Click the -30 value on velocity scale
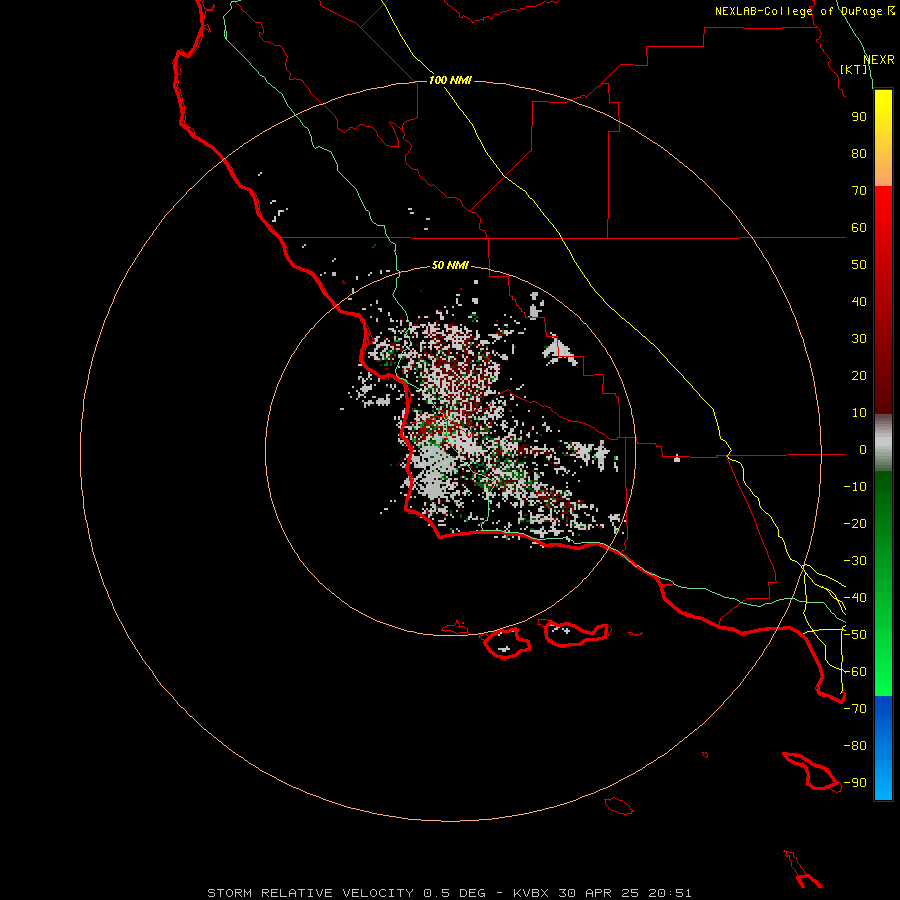Image resolution: width=900 pixels, height=900 pixels. [855, 561]
